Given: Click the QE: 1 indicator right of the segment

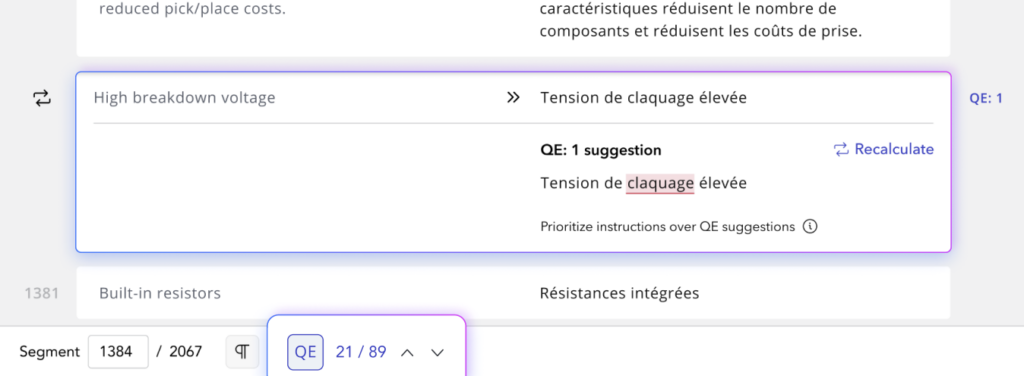Looking at the screenshot, I should tap(985, 99).
